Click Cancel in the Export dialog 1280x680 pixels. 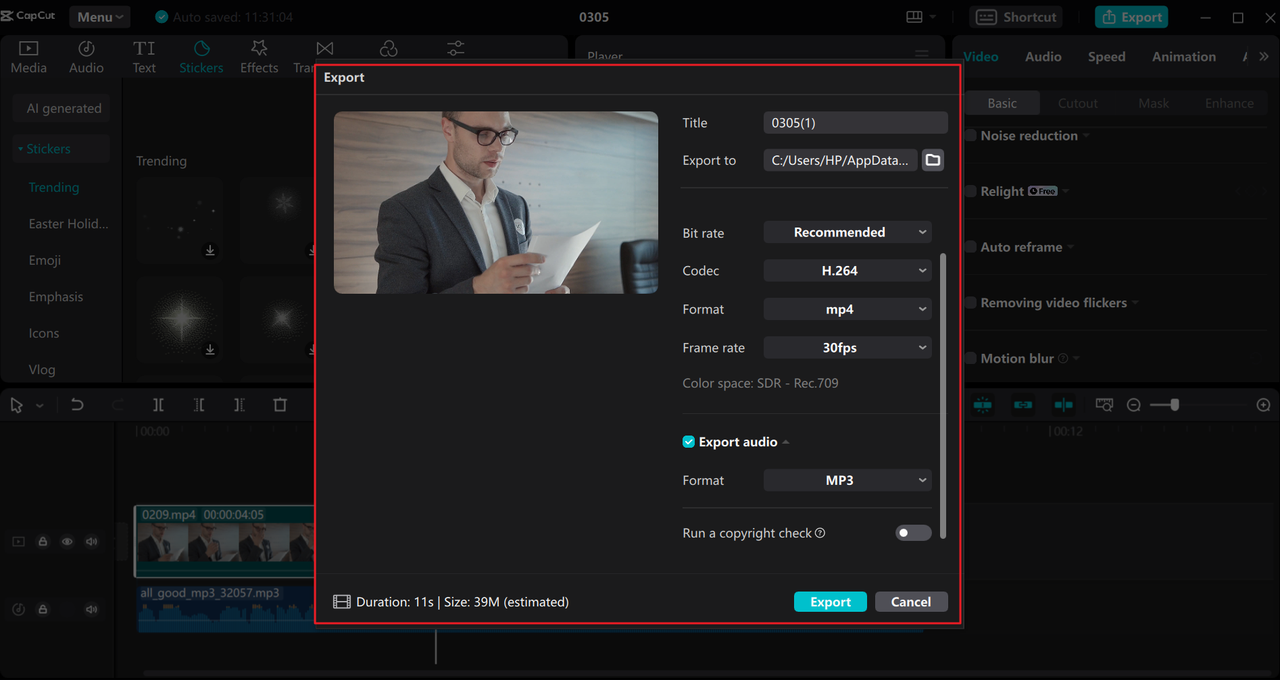[911, 602]
